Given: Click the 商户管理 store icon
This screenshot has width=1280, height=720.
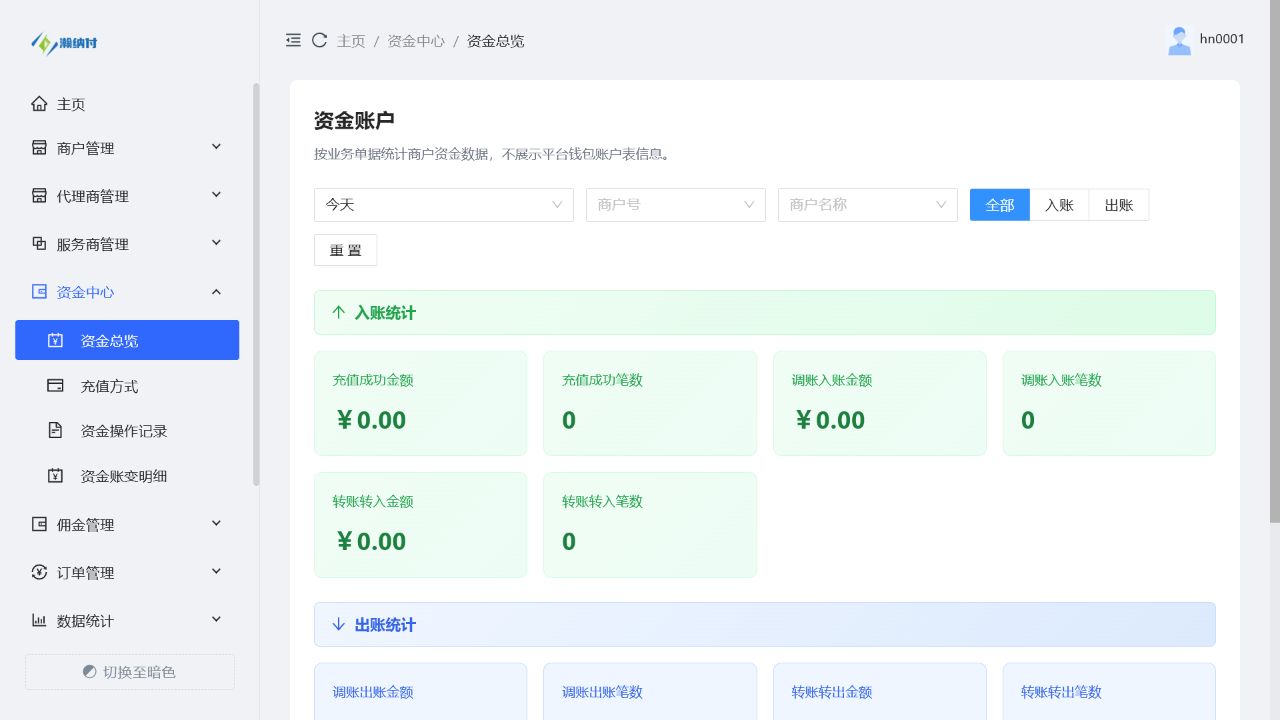Looking at the screenshot, I should click(39, 148).
